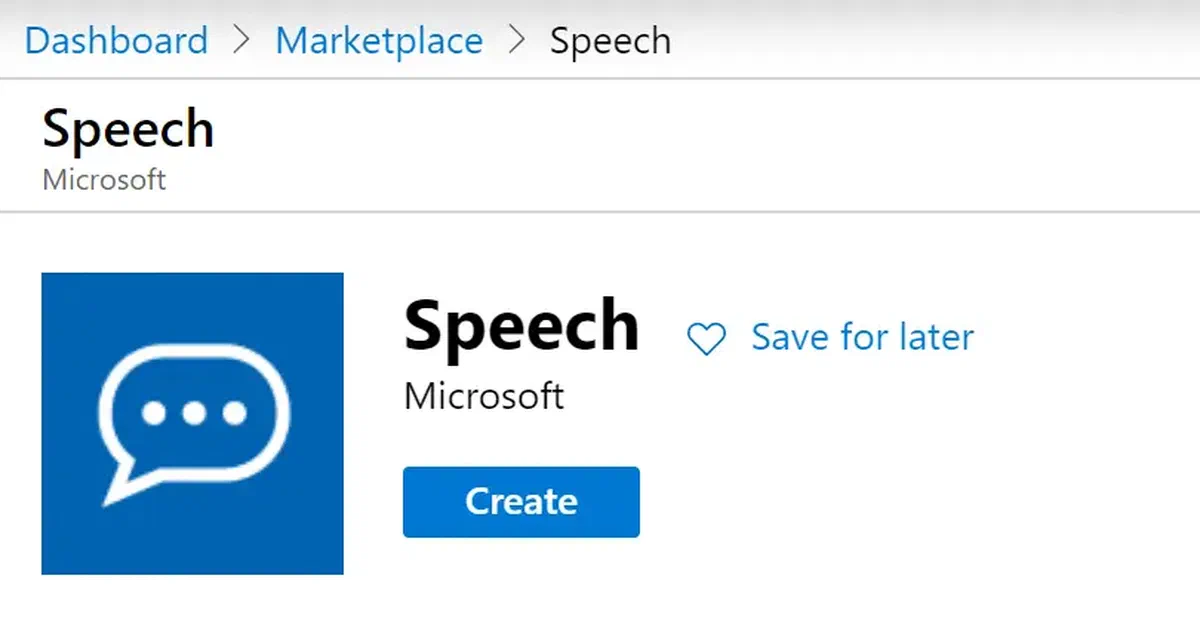Click the chevron after Dashboard in breadcrumb
This screenshot has width=1200, height=640.
pos(240,40)
